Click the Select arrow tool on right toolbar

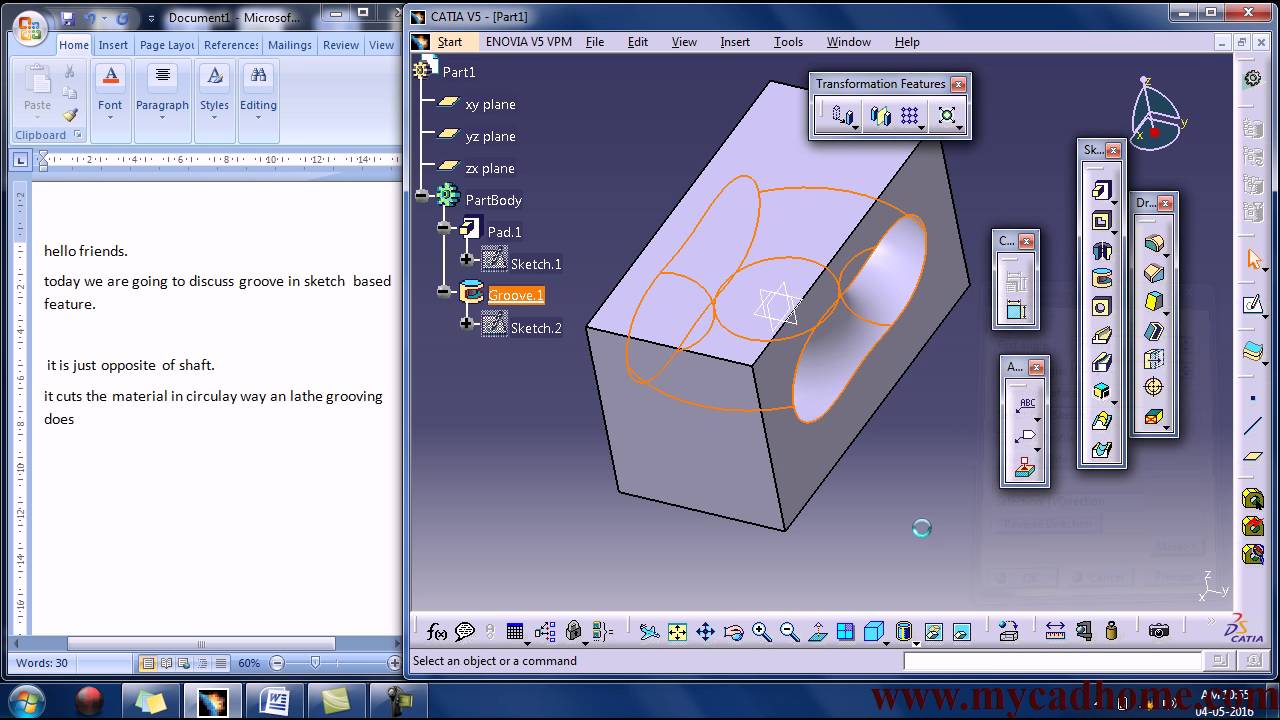[1254, 259]
